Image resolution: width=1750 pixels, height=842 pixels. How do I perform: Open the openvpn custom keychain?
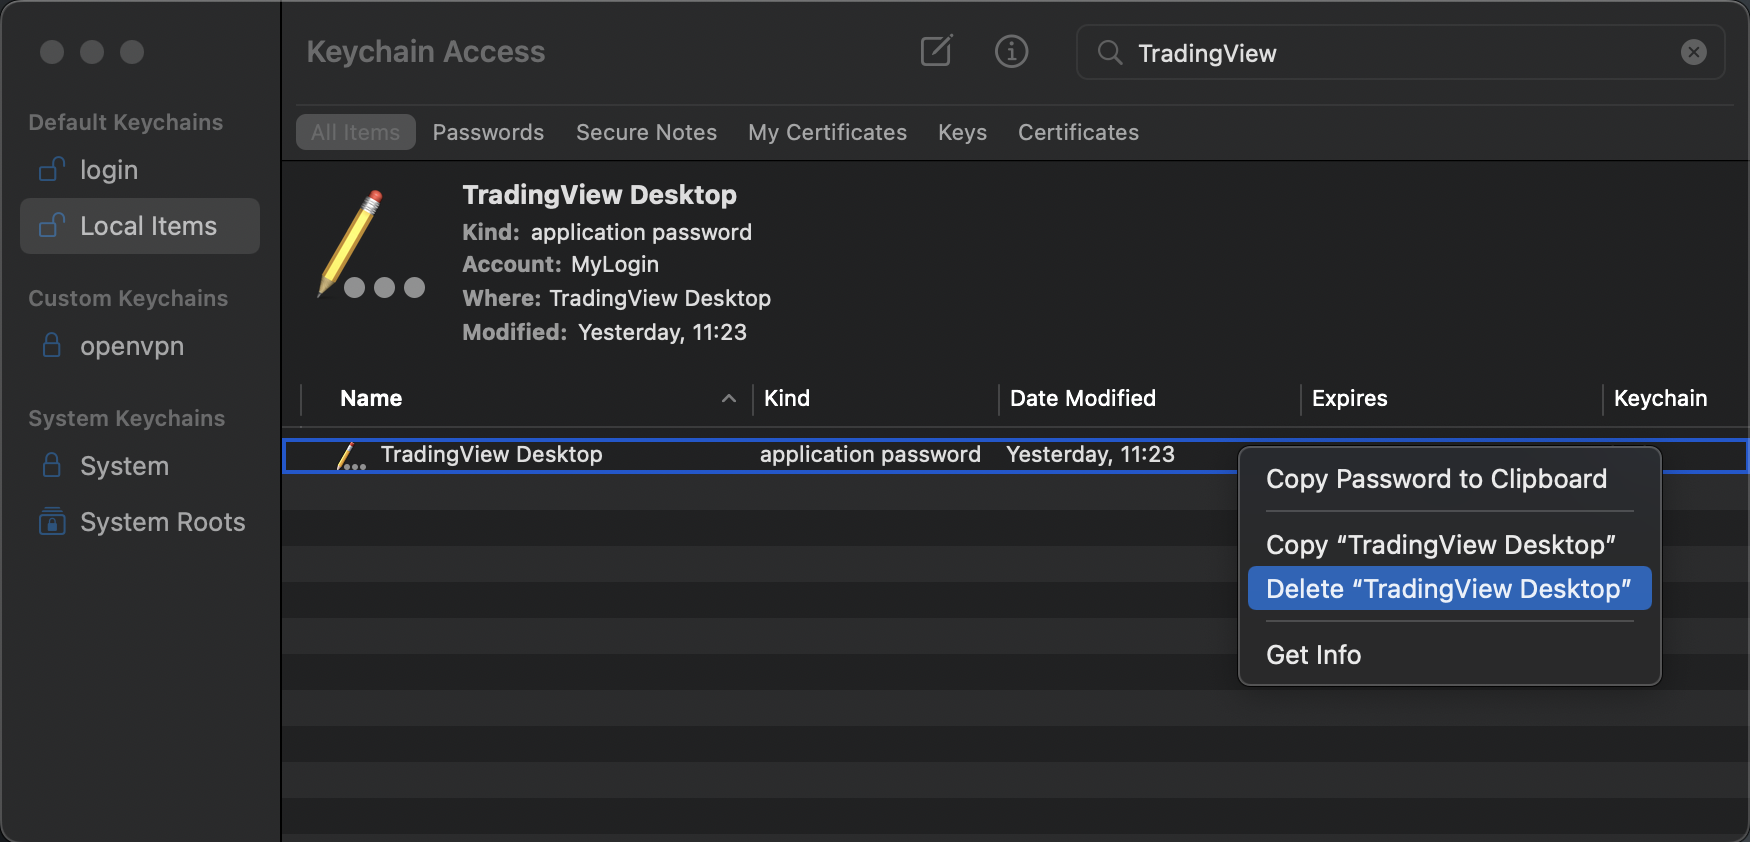click(131, 346)
